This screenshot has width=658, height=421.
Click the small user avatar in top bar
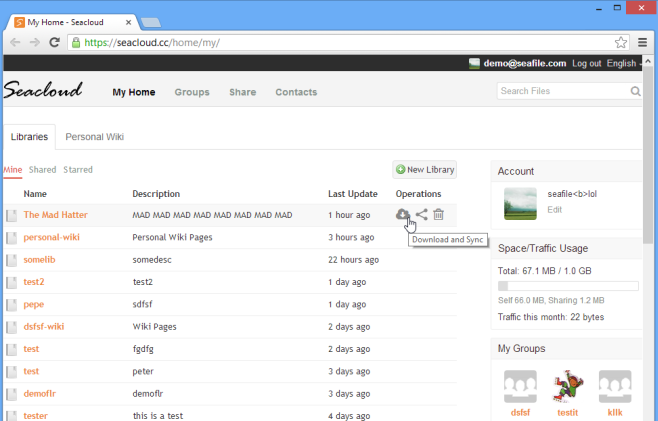point(474,63)
